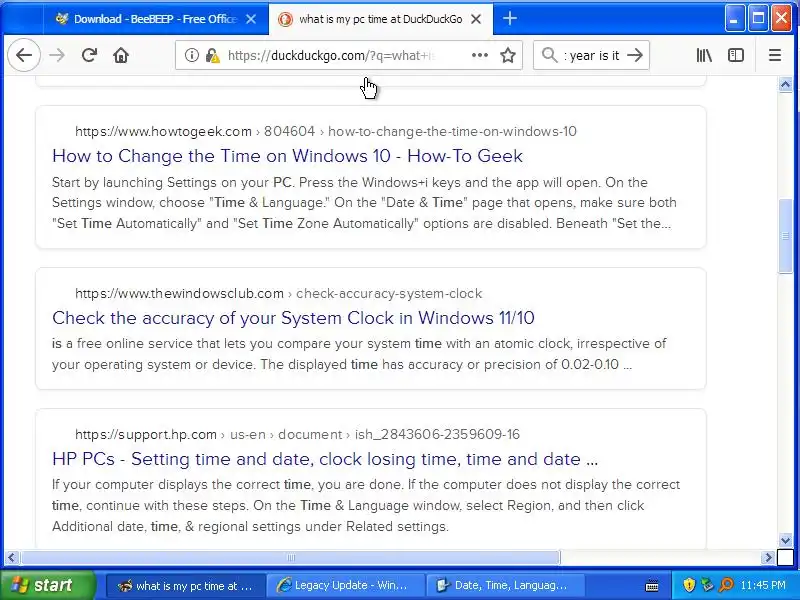Click the vertical scrollbar thumb
The image size is (800, 600).
[785, 236]
